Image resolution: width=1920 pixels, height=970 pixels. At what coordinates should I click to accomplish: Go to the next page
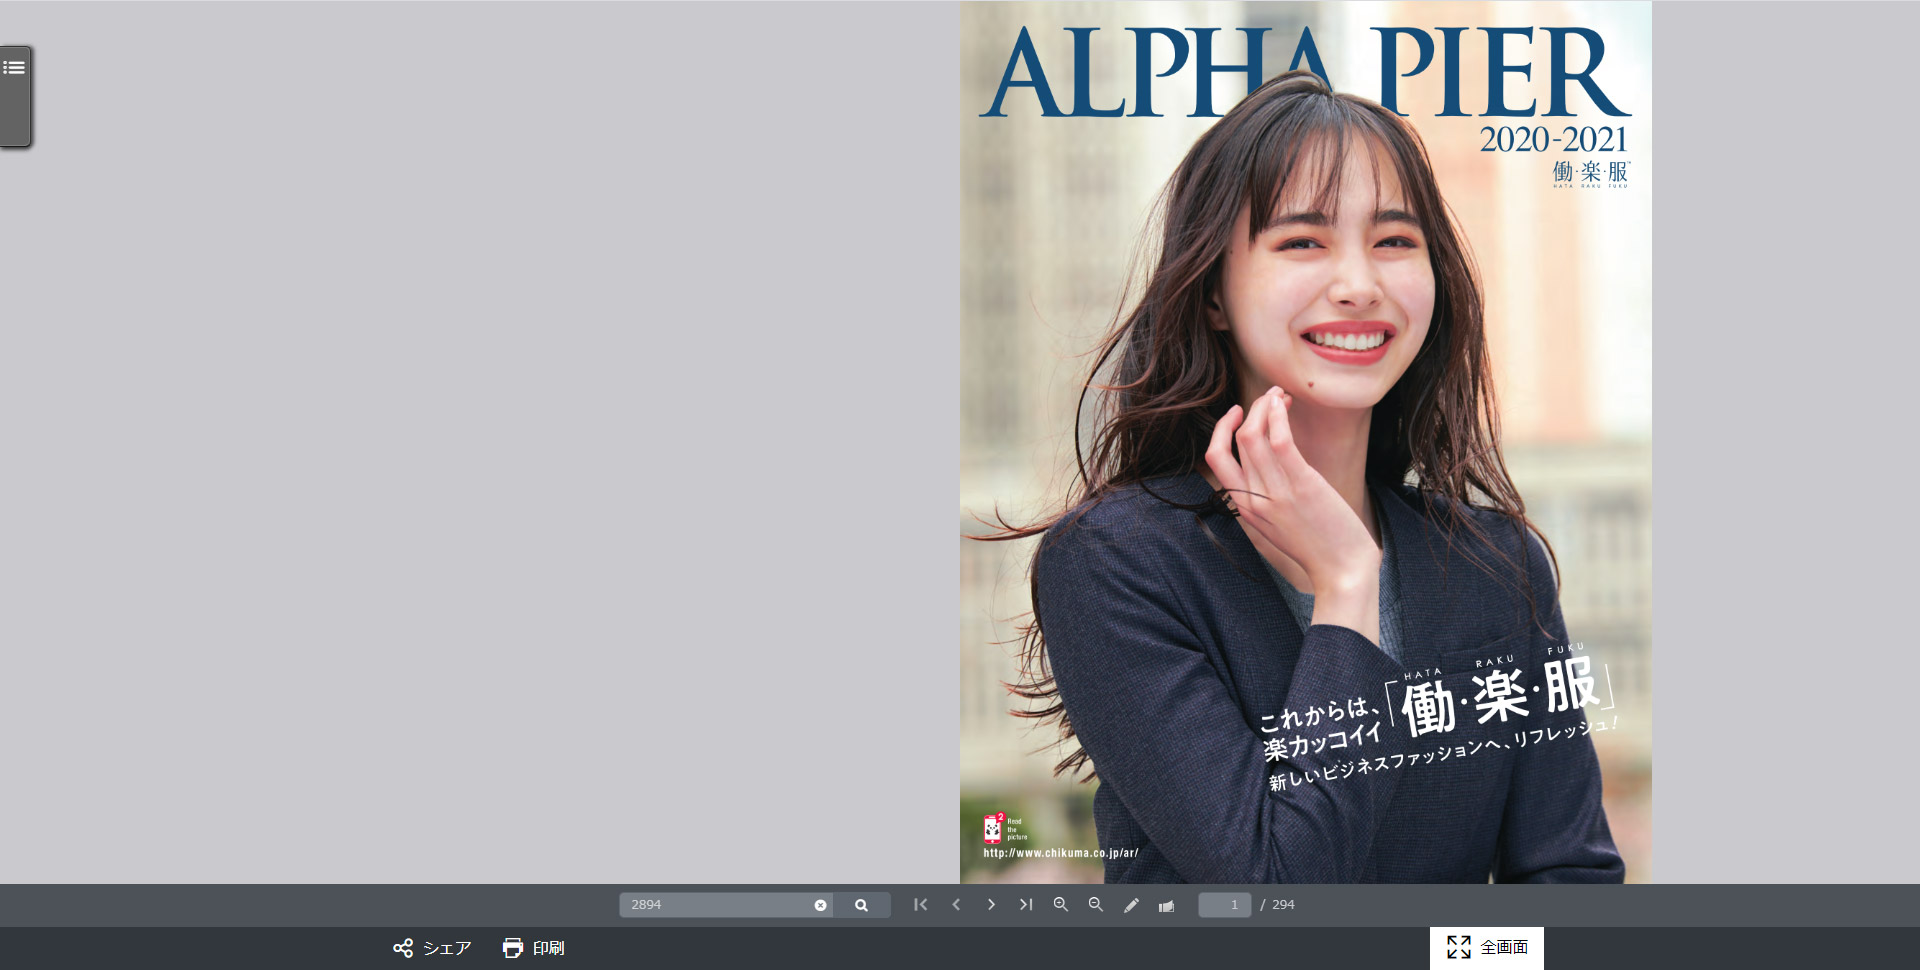991,904
